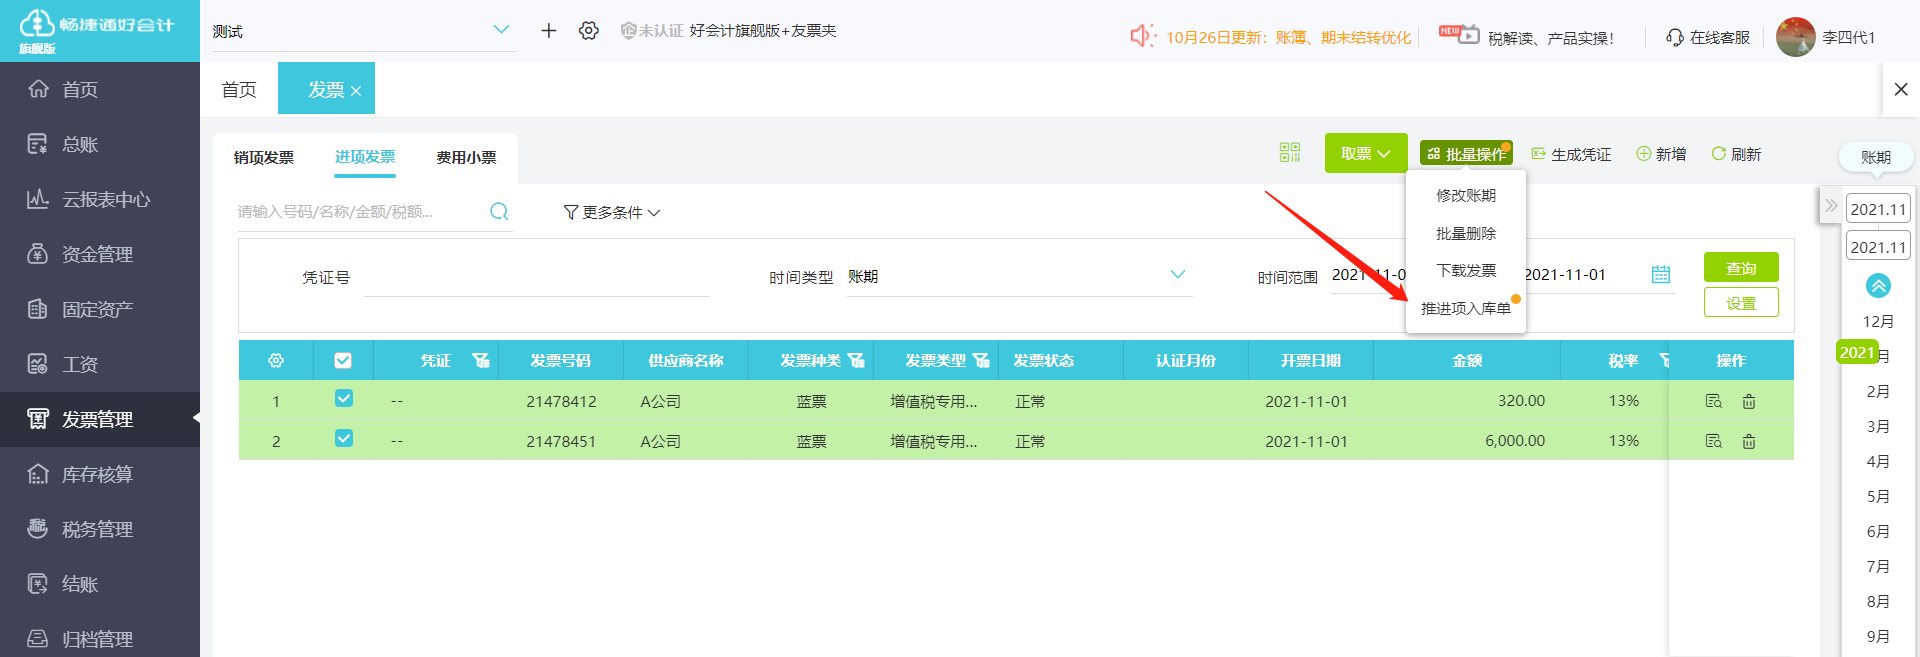This screenshot has height=657, width=1920.
Task: Delete invoice 21478412 with trash icon
Action: tap(1749, 401)
